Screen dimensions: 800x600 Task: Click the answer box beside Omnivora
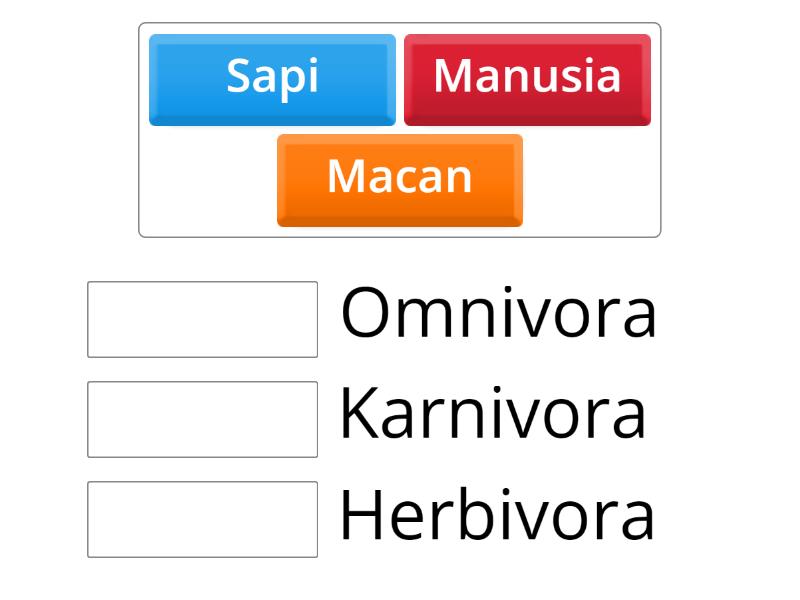click(x=202, y=318)
